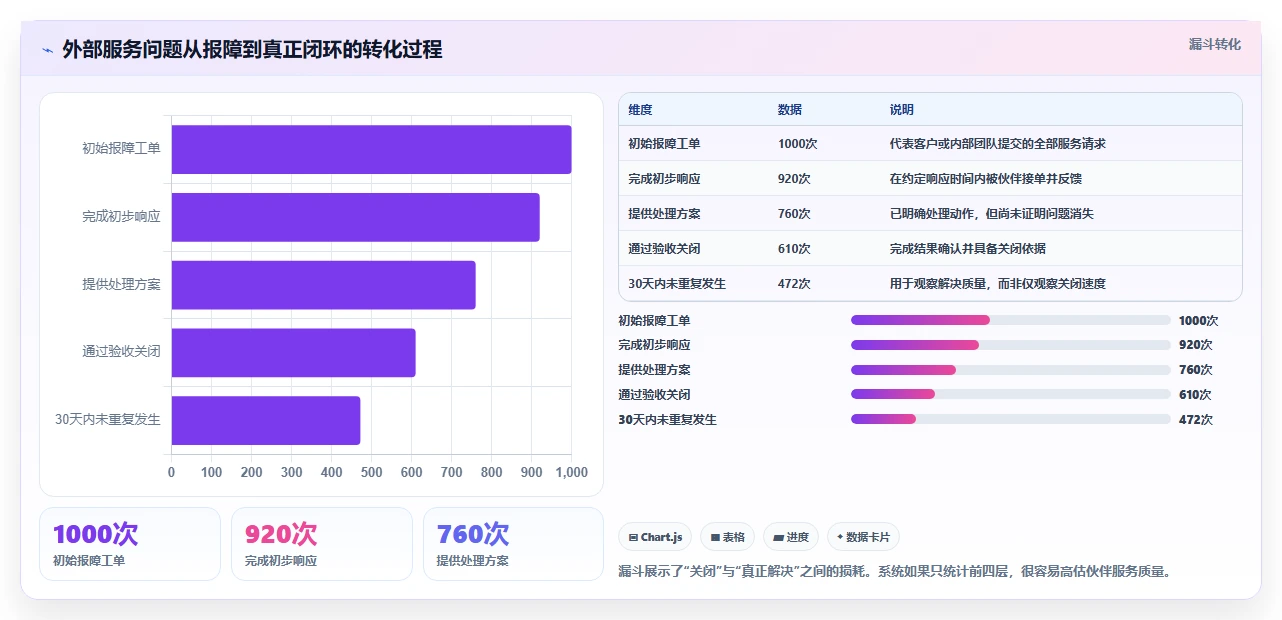Select the 表格 tag chip

coord(727,537)
